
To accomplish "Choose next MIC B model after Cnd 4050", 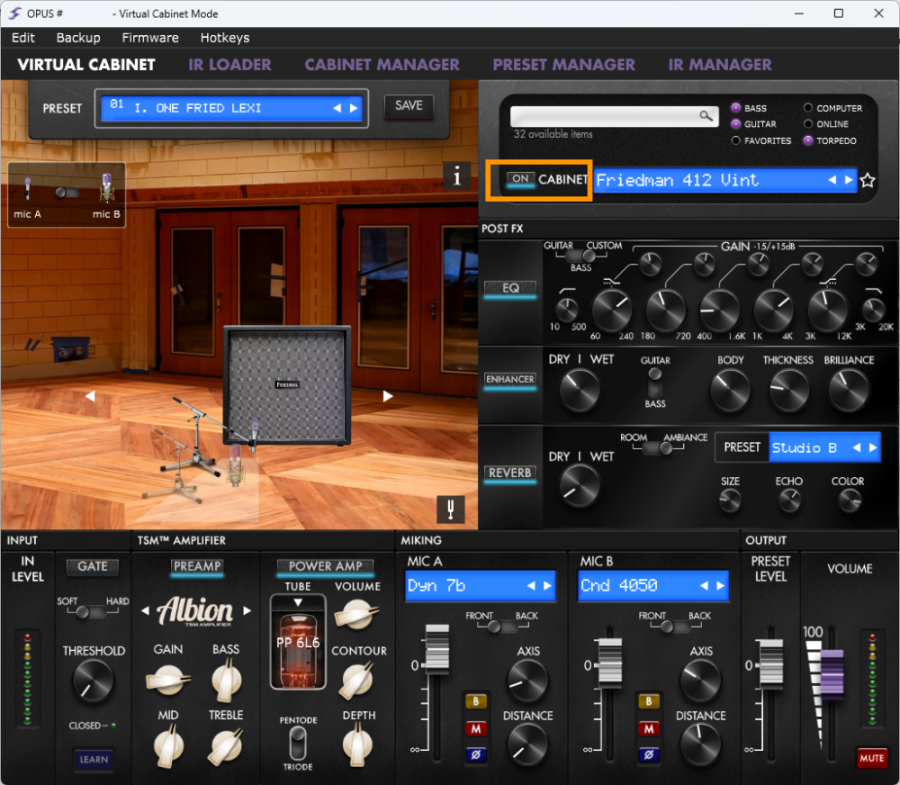I will point(720,586).
